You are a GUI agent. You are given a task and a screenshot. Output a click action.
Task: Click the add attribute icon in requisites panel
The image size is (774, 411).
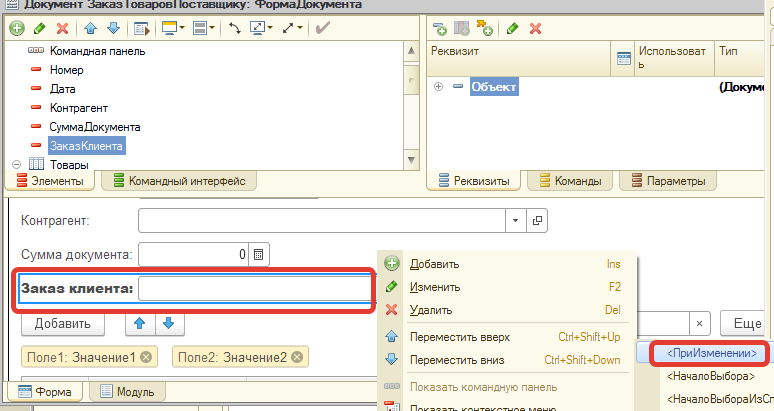(x=440, y=29)
